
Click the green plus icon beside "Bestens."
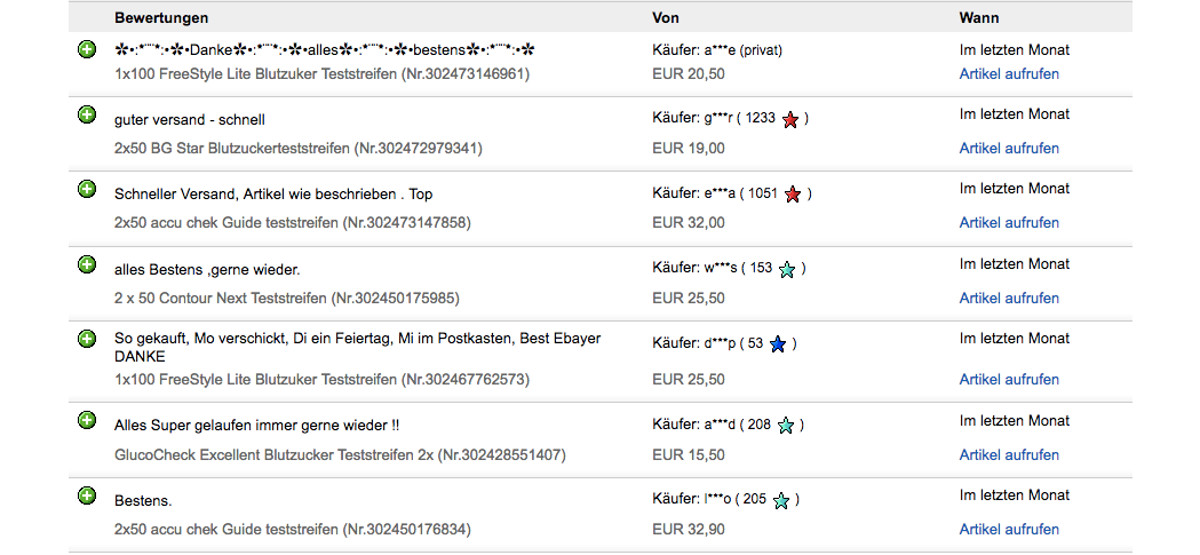pyautogui.click(x=87, y=495)
